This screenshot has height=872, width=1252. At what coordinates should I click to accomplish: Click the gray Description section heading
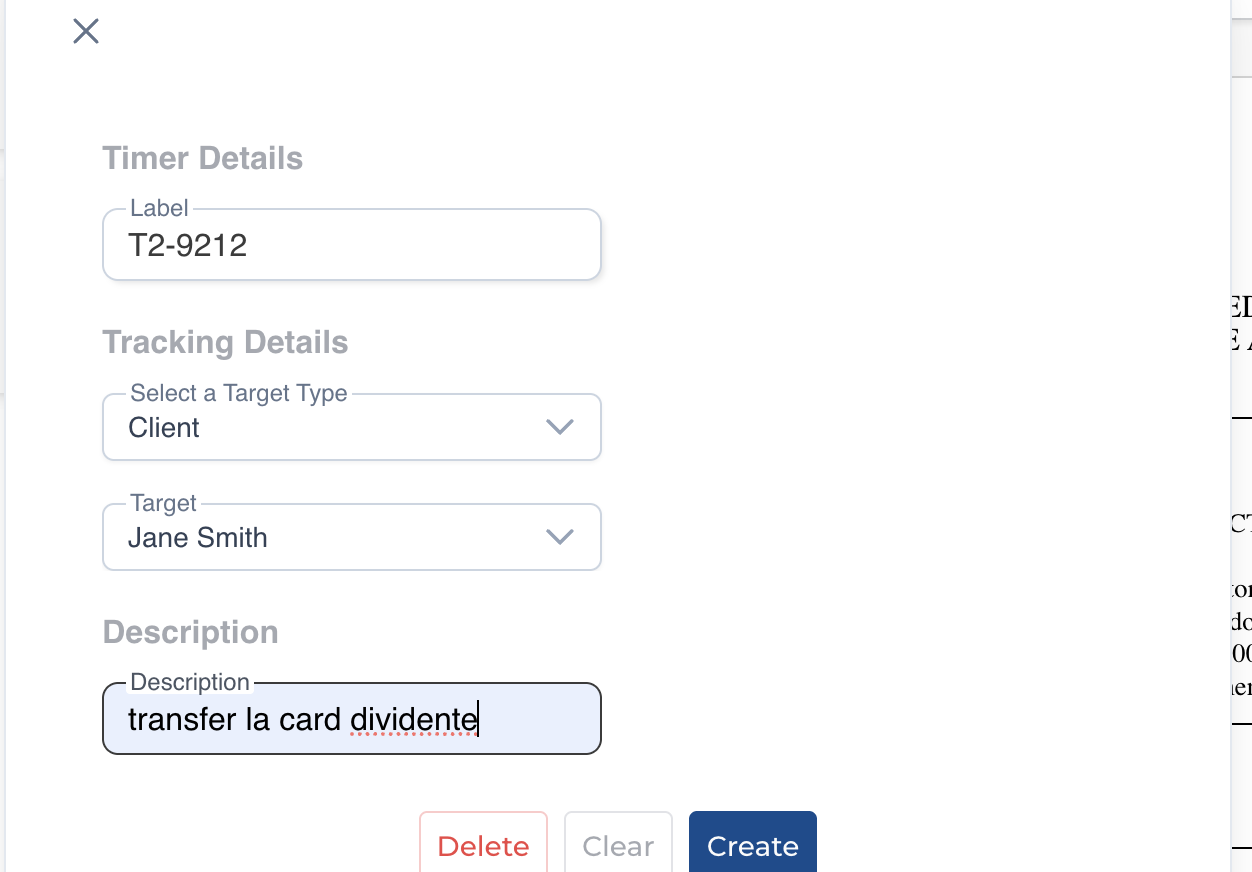[190, 632]
